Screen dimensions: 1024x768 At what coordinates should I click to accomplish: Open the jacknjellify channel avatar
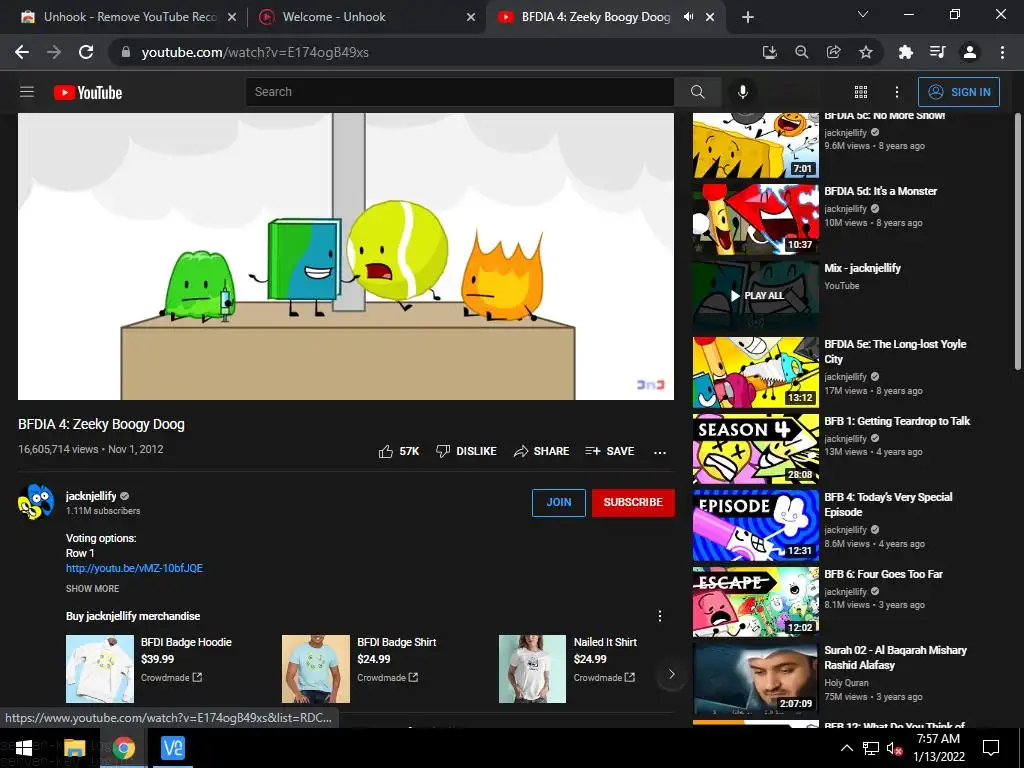coord(36,502)
